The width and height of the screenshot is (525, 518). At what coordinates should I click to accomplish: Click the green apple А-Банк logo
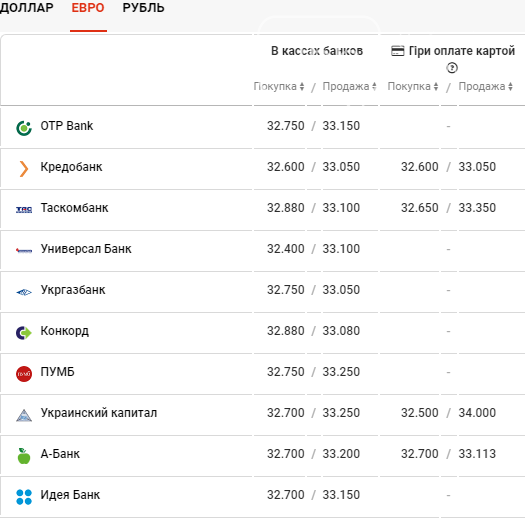[24, 456]
